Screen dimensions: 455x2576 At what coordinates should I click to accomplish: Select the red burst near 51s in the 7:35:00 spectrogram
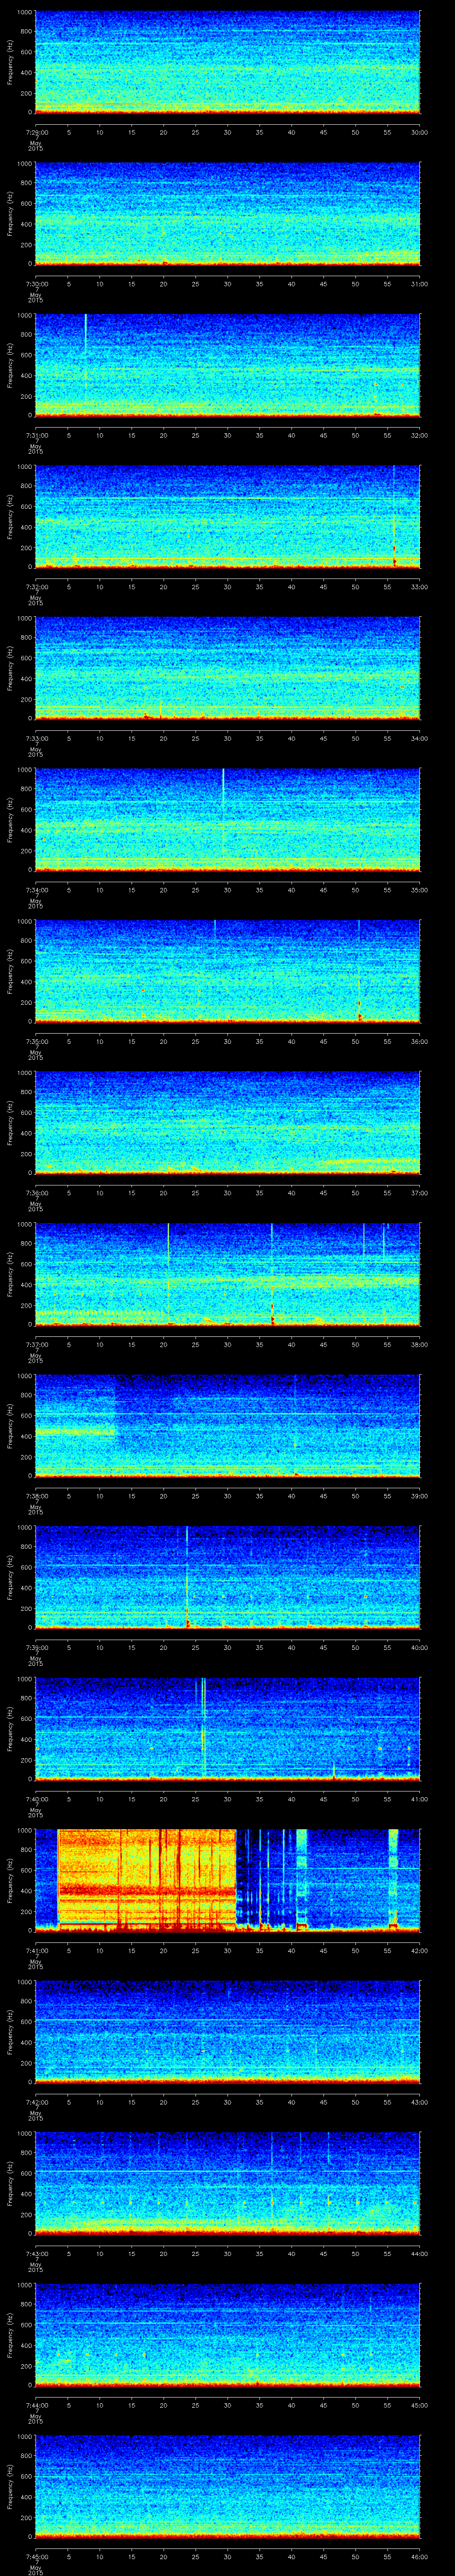(x=359, y=1010)
